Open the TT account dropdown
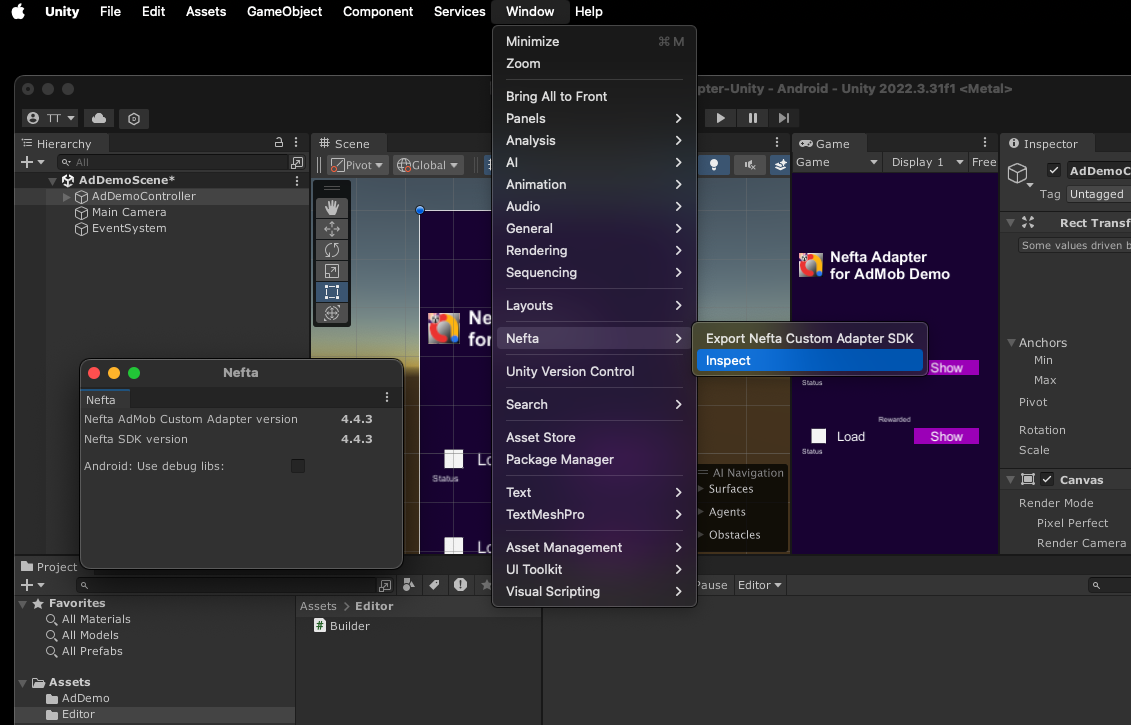The height and width of the screenshot is (725, 1131). (50, 118)
